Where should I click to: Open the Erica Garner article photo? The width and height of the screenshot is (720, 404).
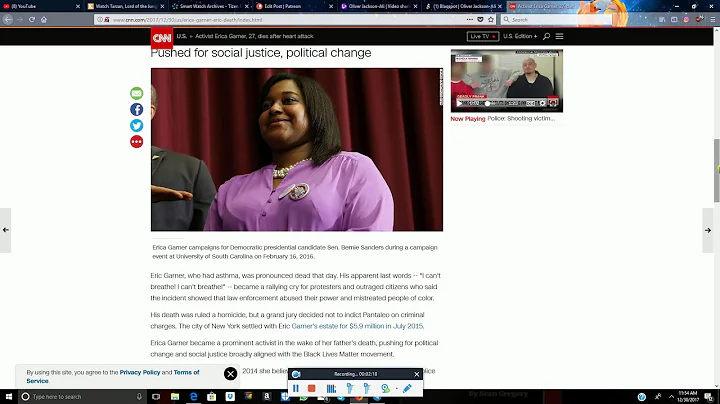click(297, 150)
